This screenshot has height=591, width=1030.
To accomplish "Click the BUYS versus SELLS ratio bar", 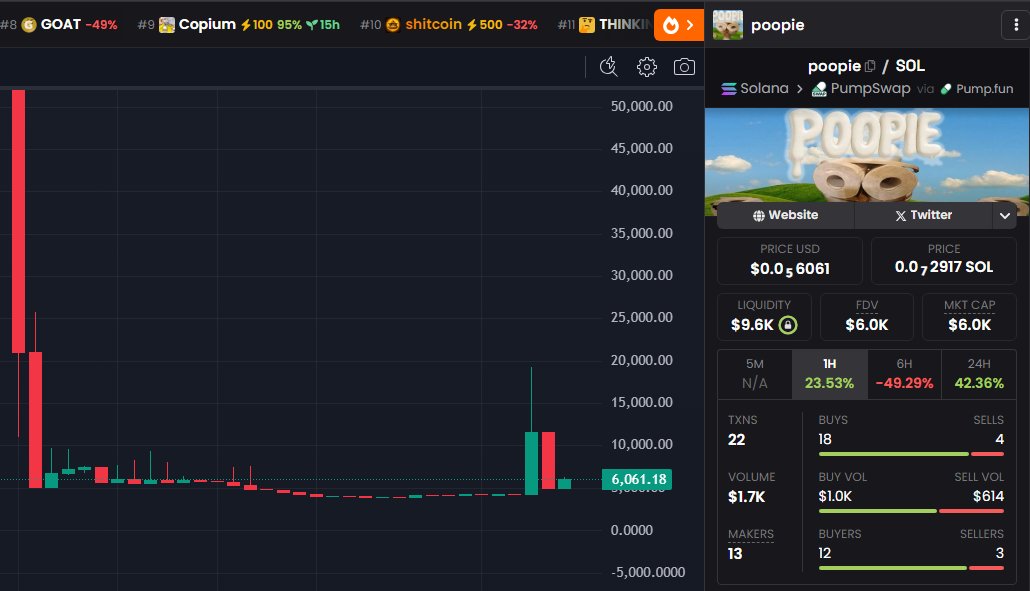I will [x=911, y=454].
